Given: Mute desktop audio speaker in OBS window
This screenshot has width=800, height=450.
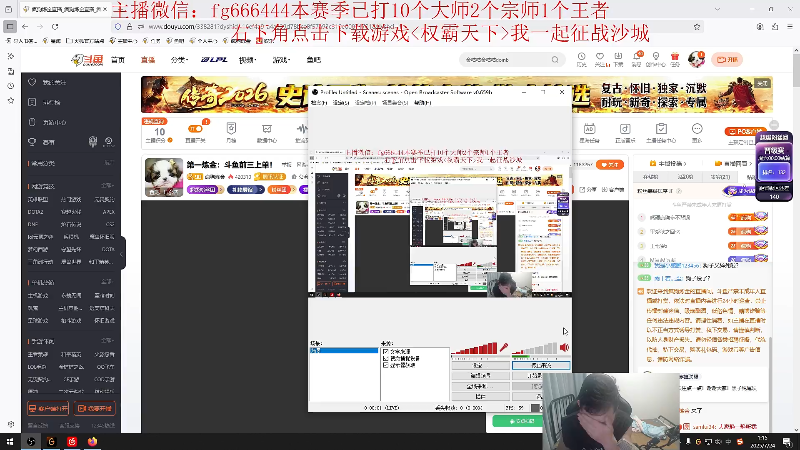Looking at the screenshot, I should point(564,347).
